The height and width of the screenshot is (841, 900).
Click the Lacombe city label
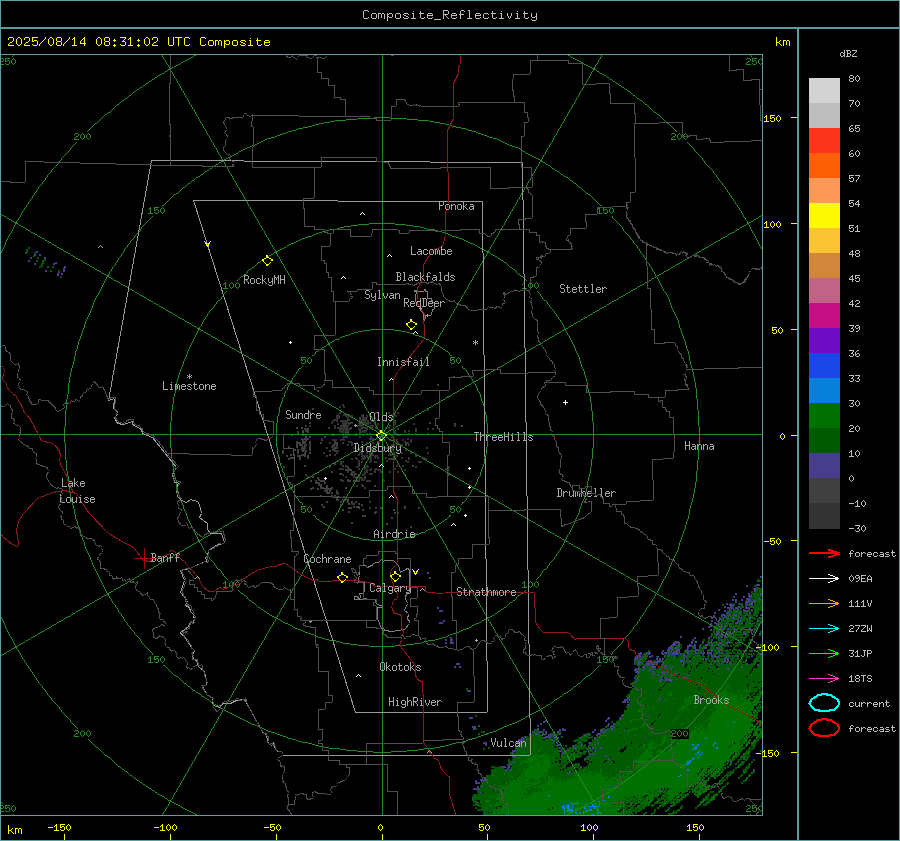pos(431,251)
